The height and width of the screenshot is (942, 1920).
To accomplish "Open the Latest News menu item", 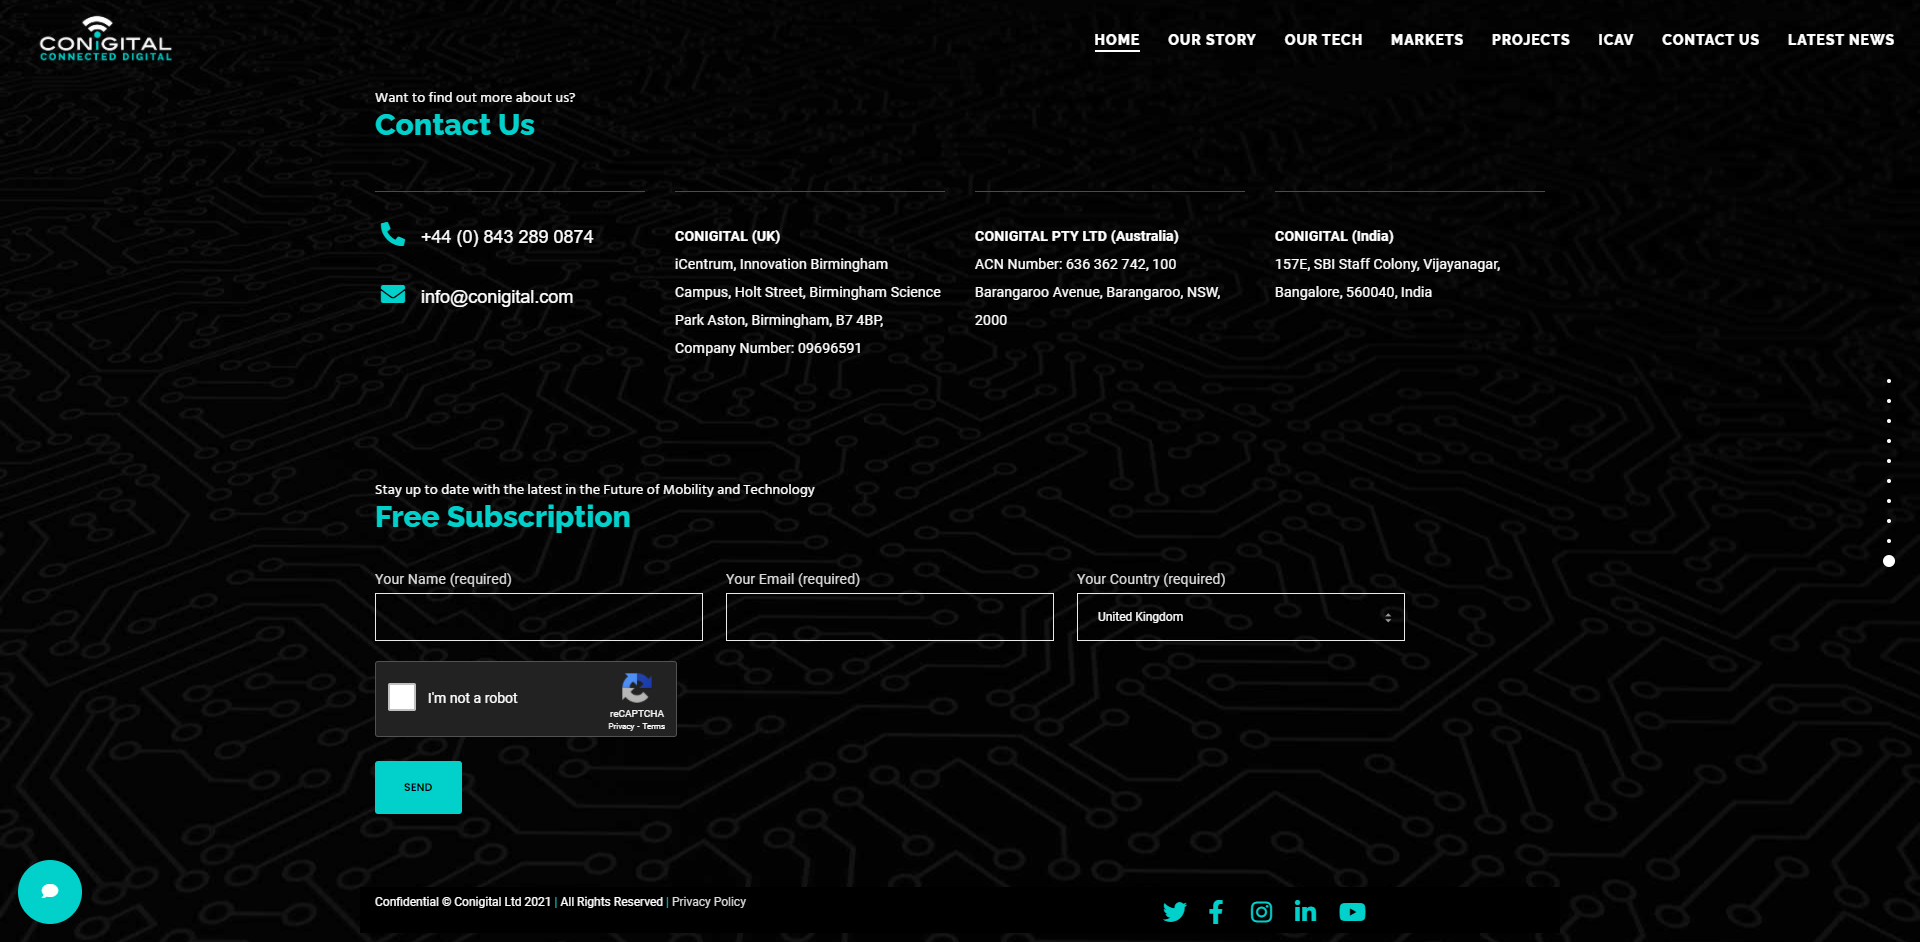I will tap(1840, 40).
